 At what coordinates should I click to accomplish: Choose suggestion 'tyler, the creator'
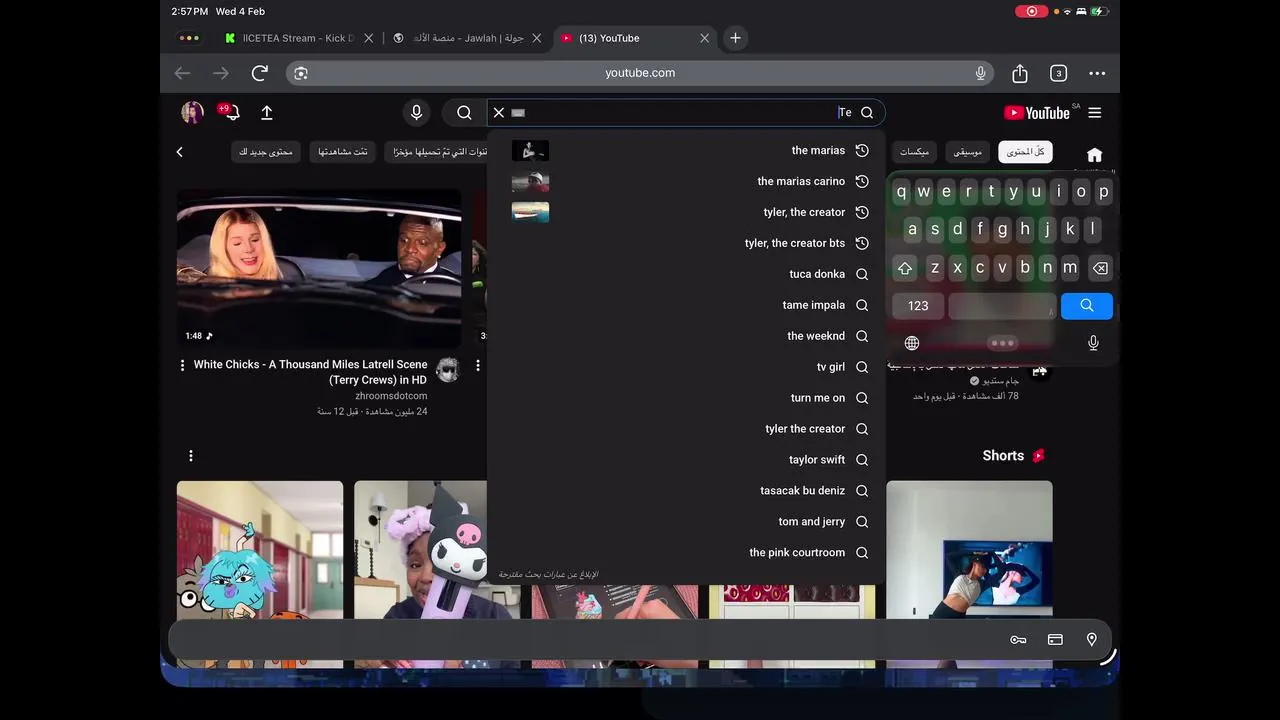[x=685, y=212]
